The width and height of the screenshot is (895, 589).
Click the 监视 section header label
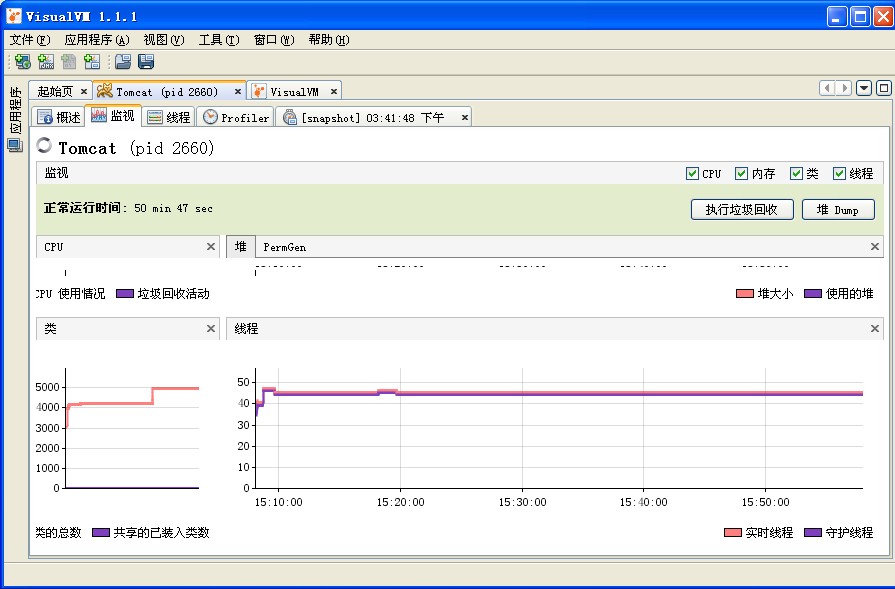pyautogui.click(x=57, y=173)
